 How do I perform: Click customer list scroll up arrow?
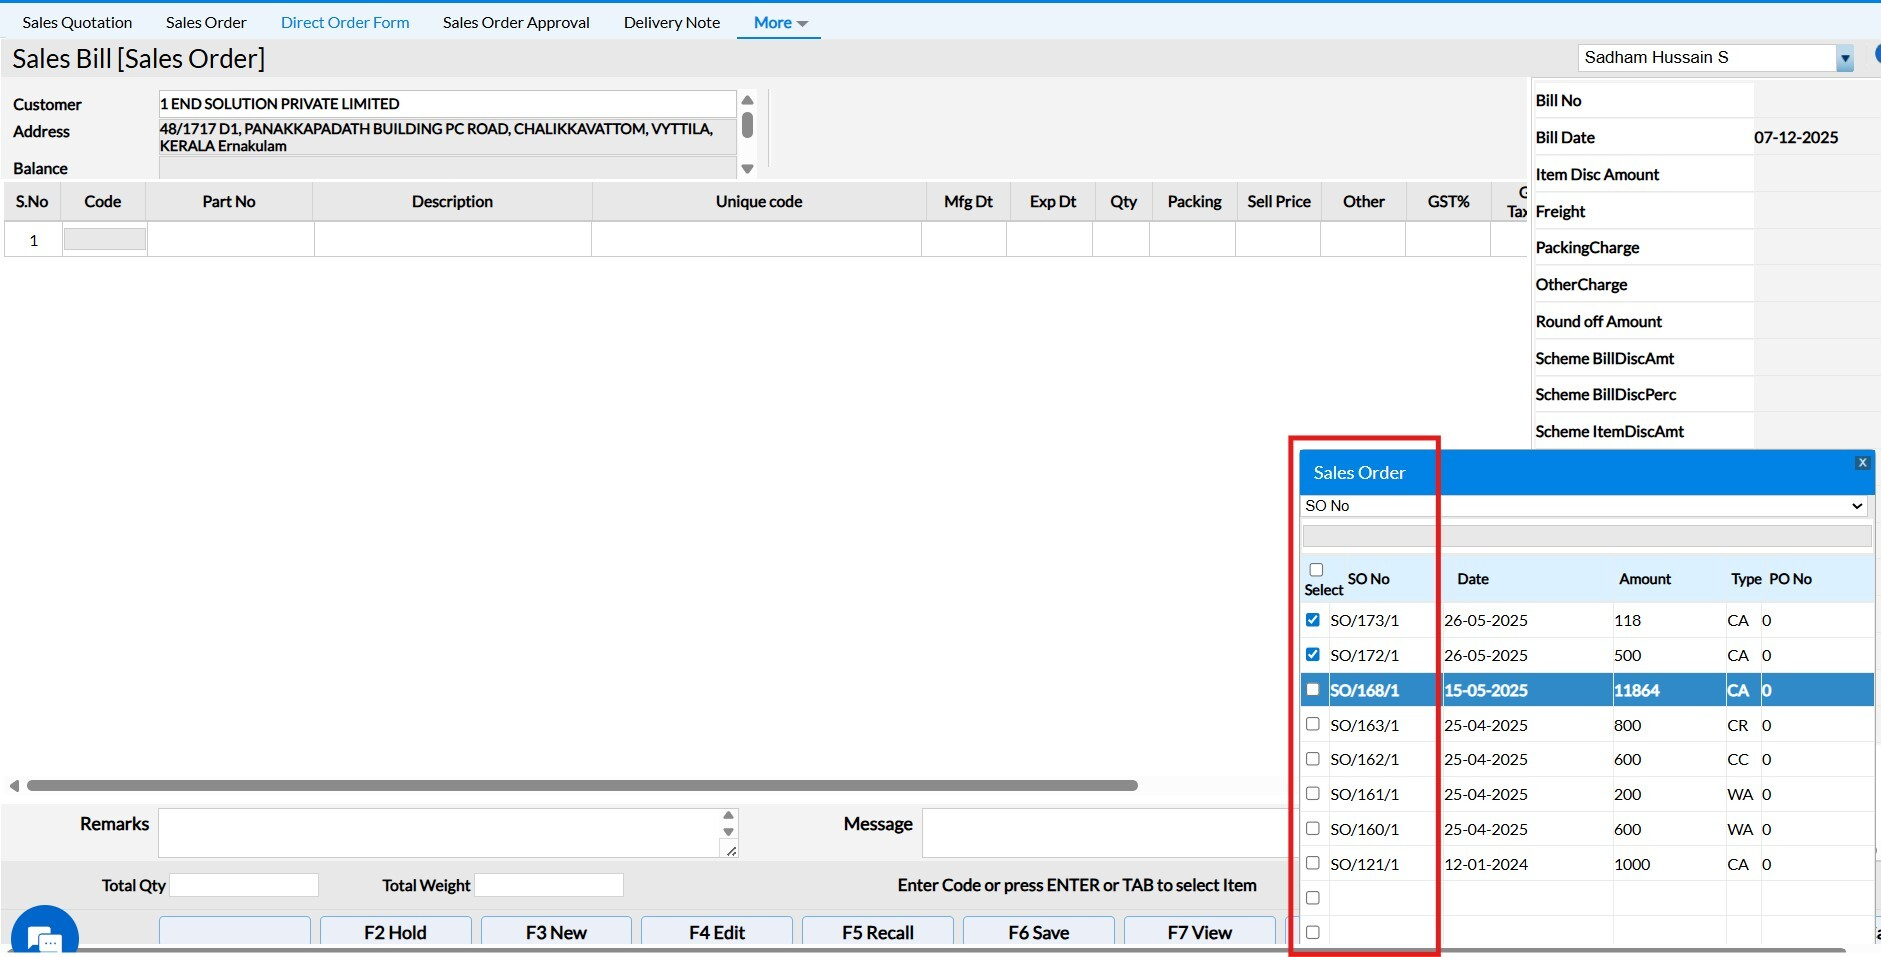pyautogui.click(x=747, y=100)
